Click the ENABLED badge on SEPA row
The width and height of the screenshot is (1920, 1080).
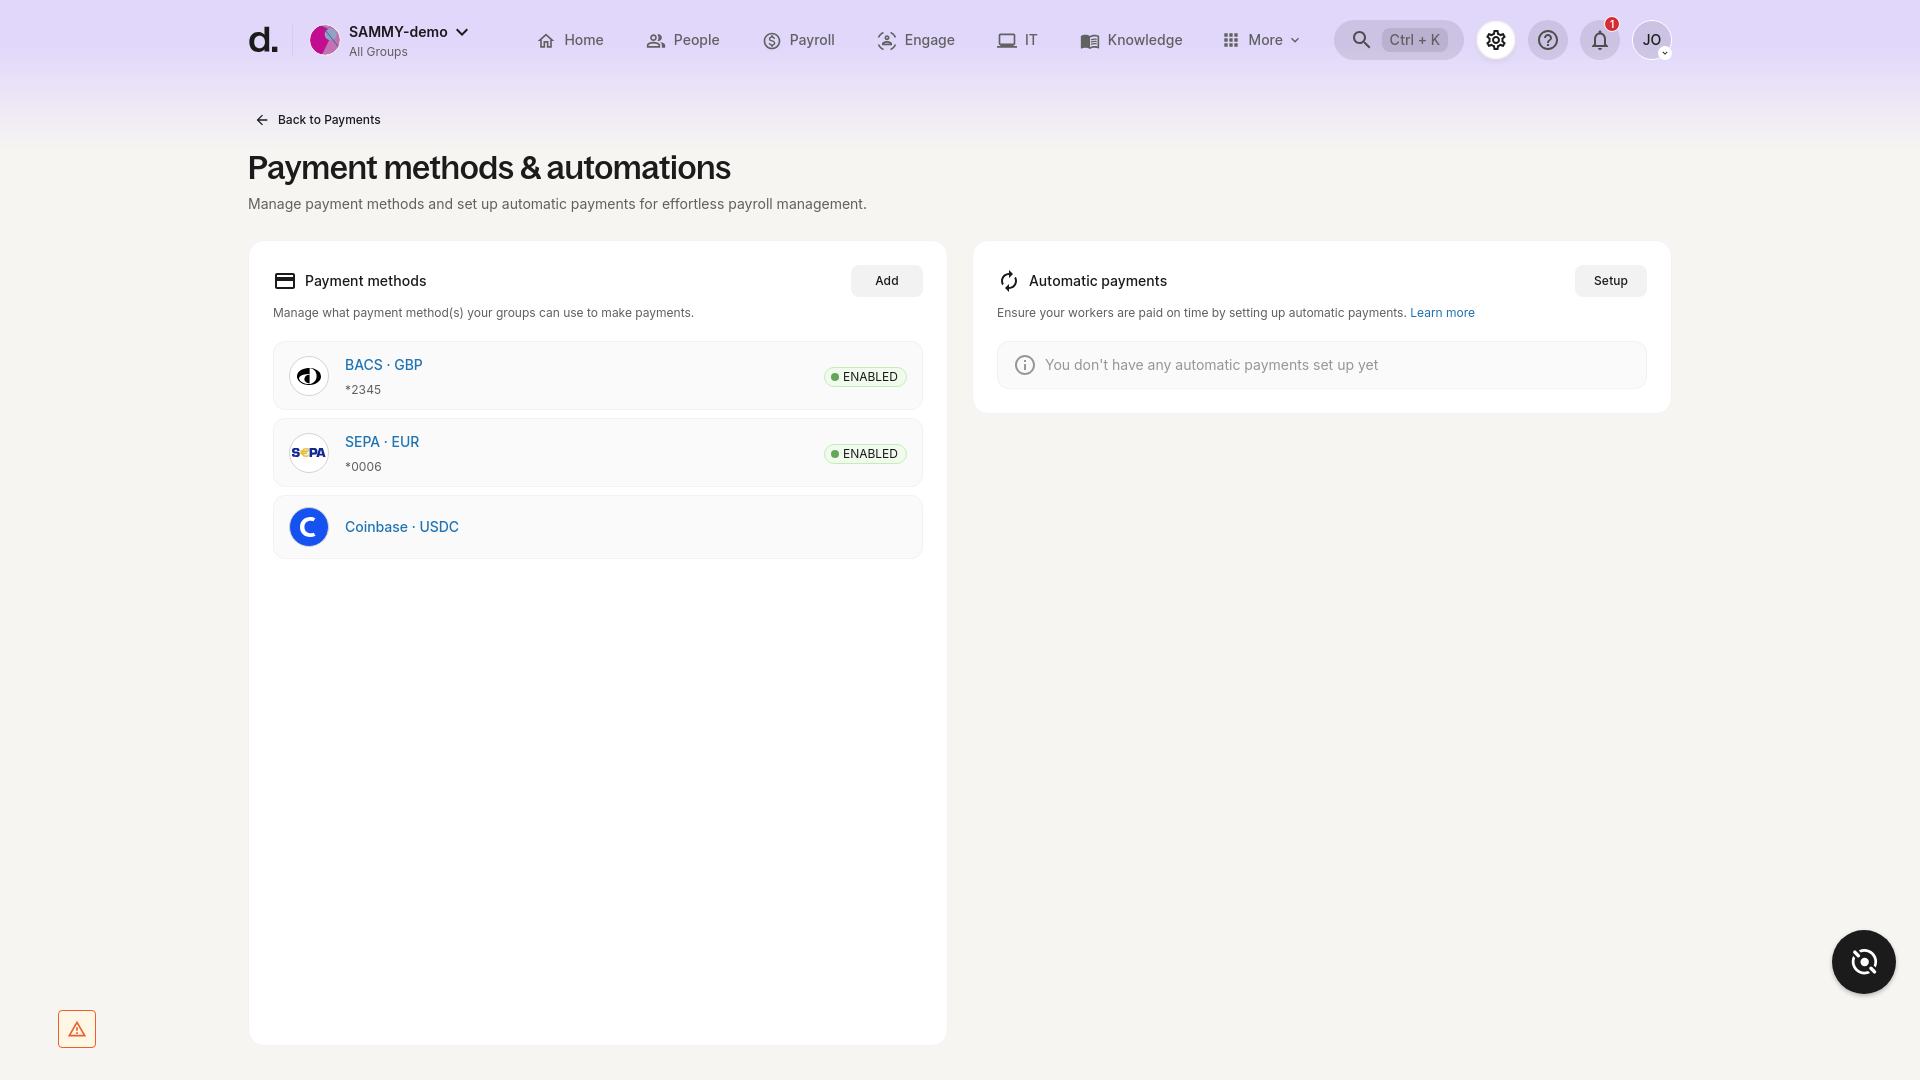tap(865, 454)
